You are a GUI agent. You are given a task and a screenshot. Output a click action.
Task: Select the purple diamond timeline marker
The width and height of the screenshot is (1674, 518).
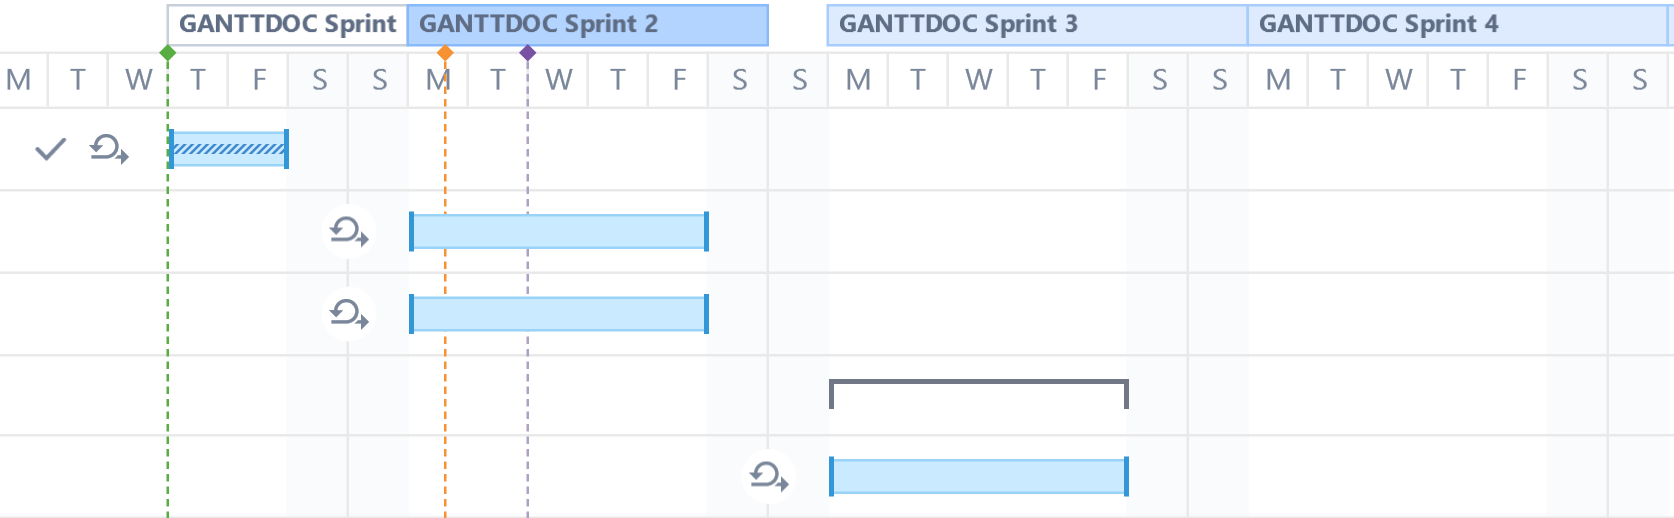tap(528, 53)
